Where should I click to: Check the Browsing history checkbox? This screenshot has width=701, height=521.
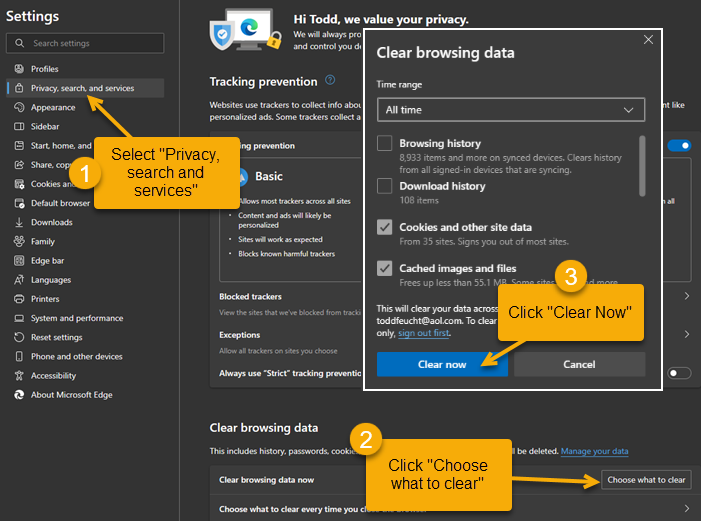pyautogui.click(x=384, y=144)
